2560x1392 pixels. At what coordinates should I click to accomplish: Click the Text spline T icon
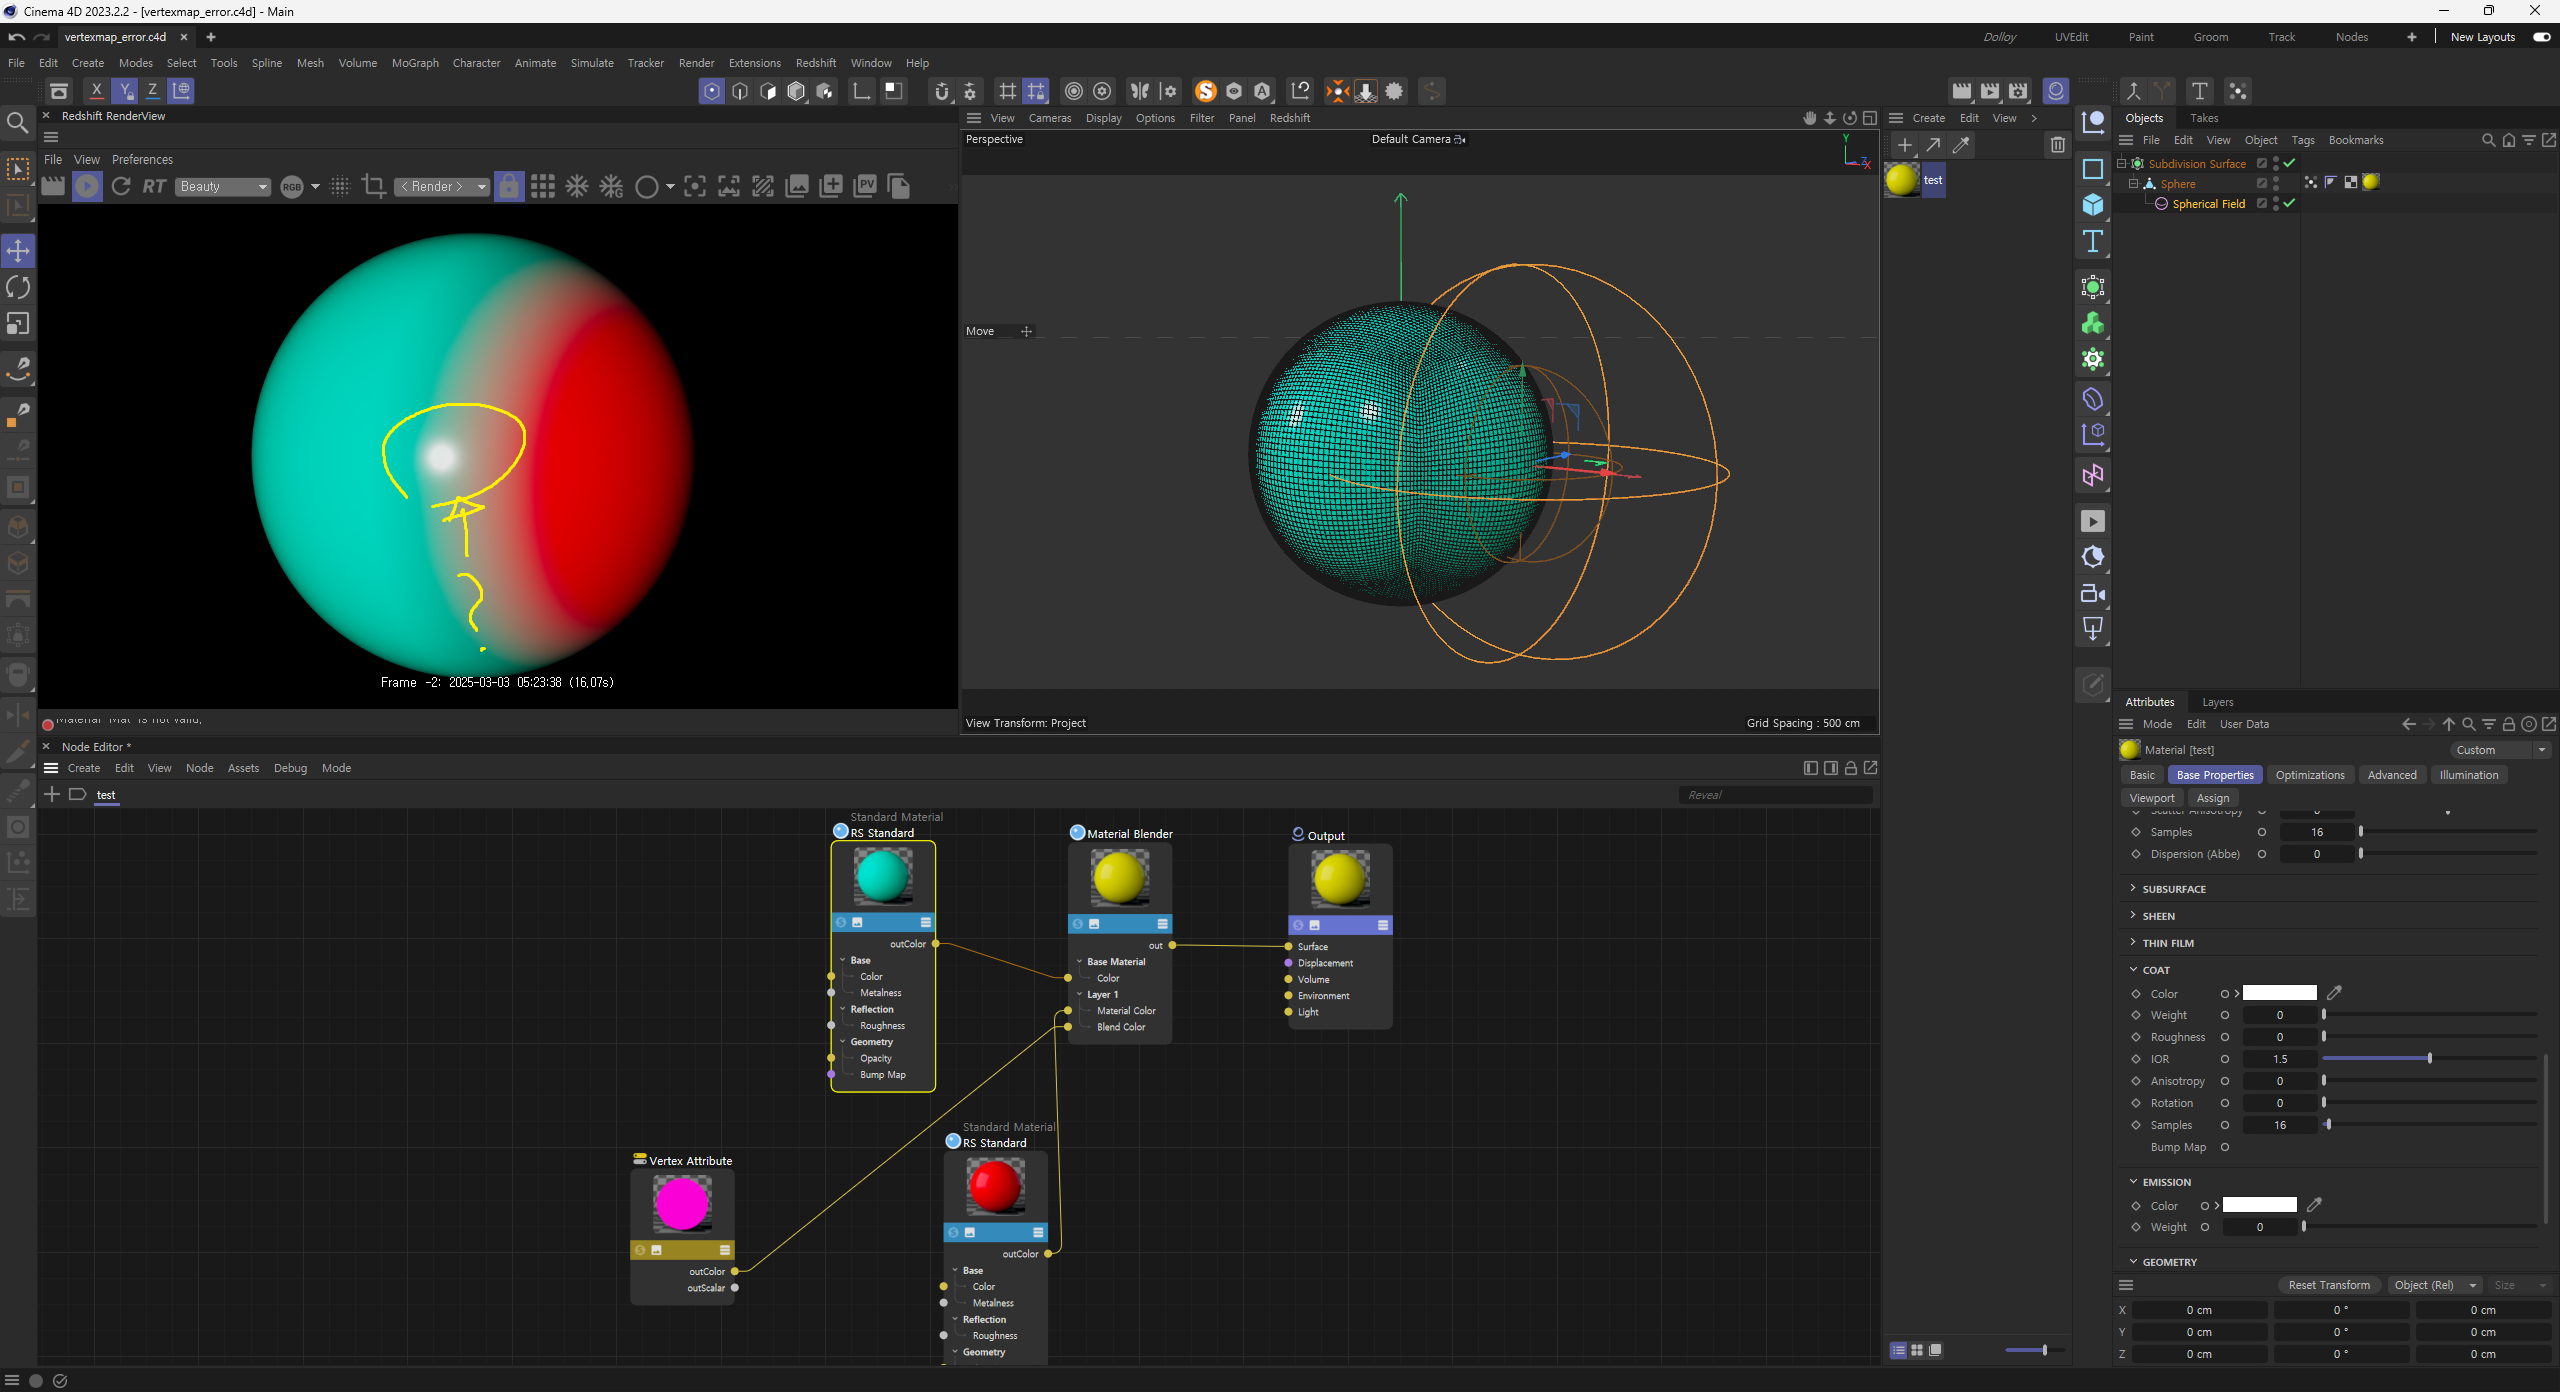2093,241
